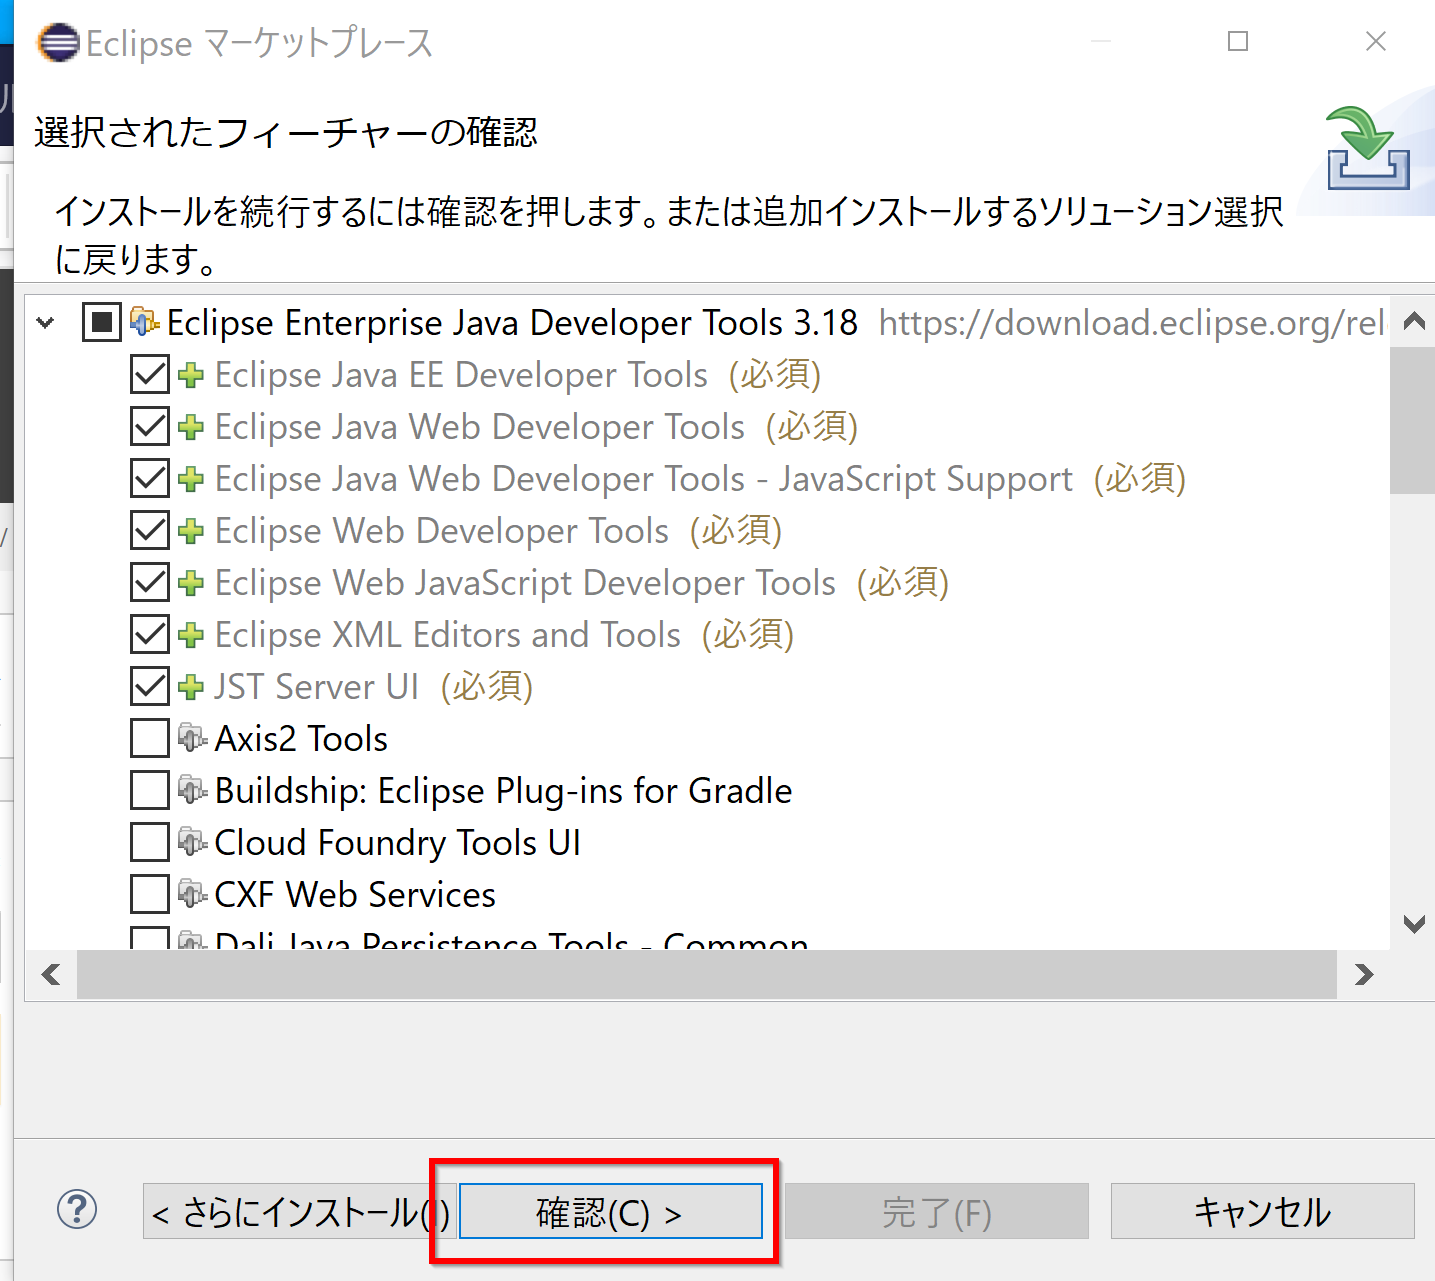Toggle Eclipse XML Editors and Tools checkbox

pos(150,635)
